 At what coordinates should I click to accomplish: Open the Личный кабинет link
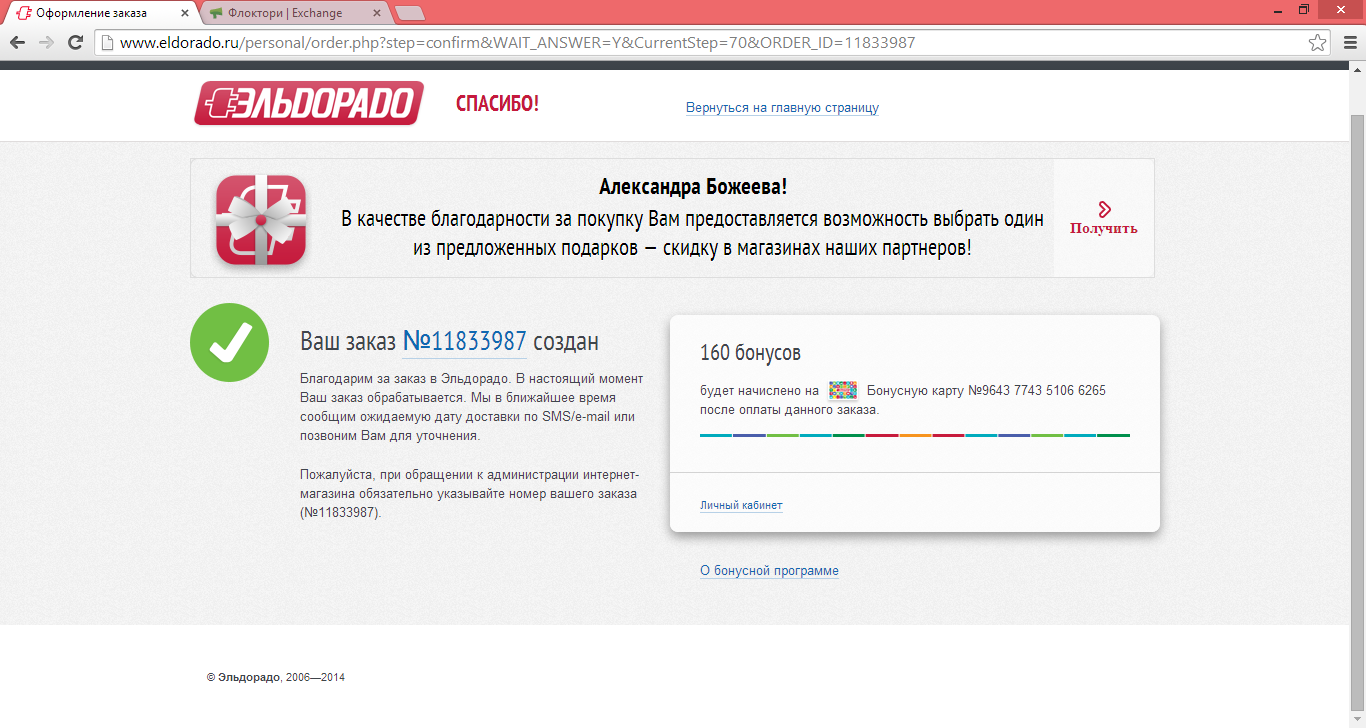click(741, 506)
